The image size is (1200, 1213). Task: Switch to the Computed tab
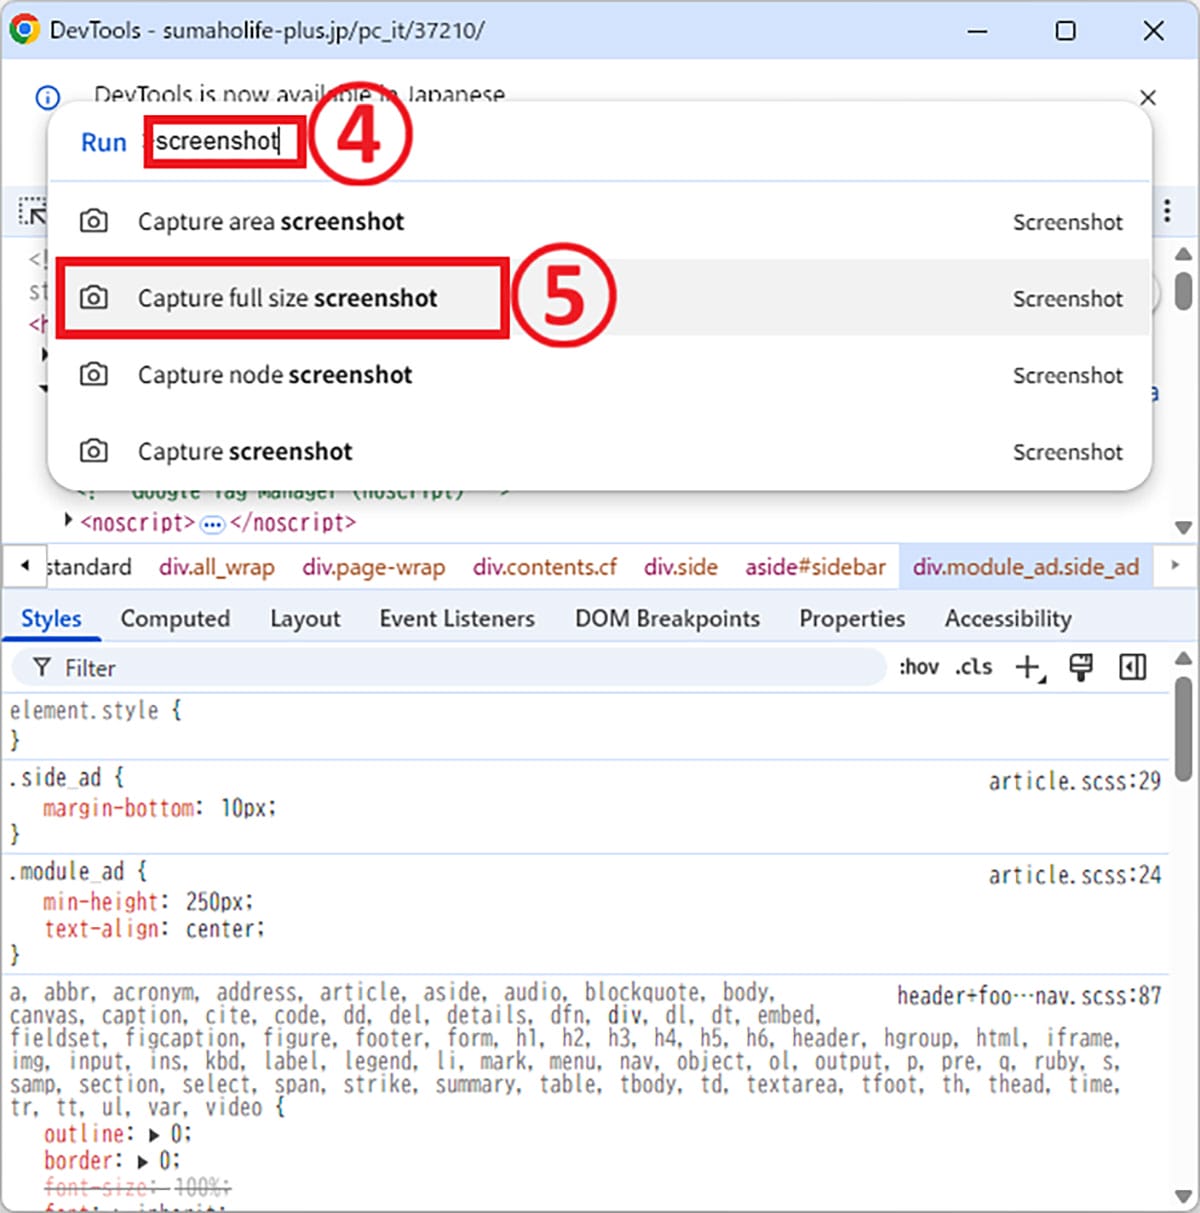pyautogui.click(x=175, y=619)
